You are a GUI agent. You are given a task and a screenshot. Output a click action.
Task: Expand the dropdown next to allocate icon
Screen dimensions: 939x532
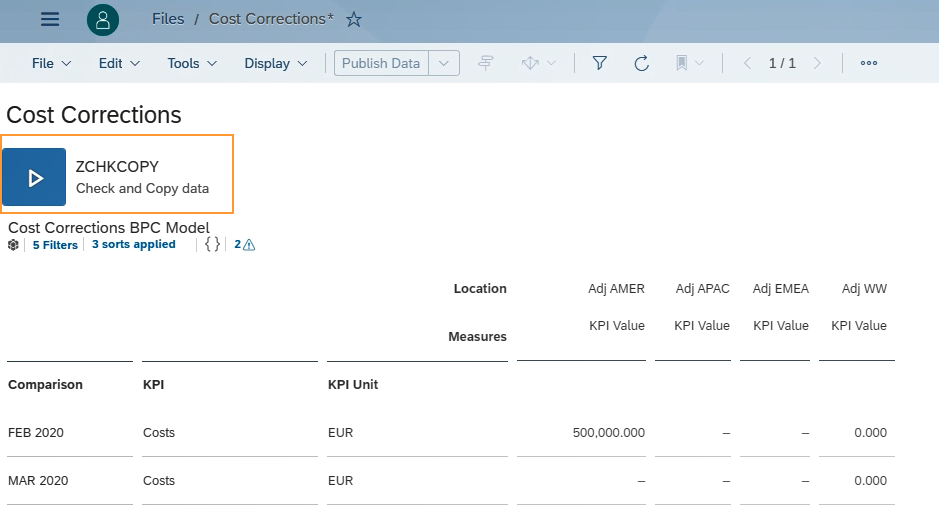(552, 63)
